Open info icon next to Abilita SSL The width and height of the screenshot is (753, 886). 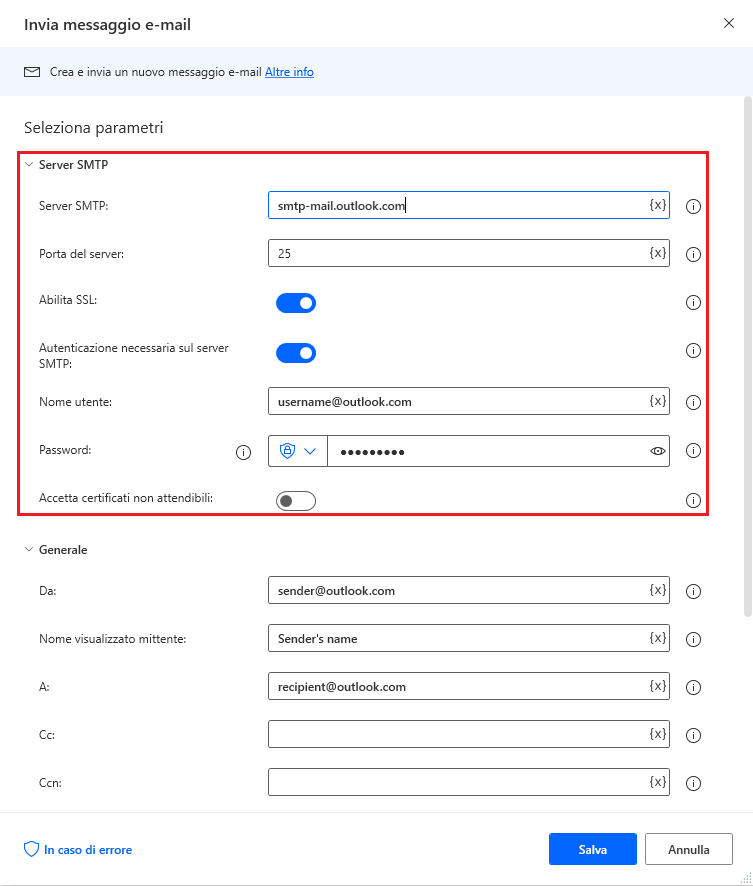click(693, 302)
